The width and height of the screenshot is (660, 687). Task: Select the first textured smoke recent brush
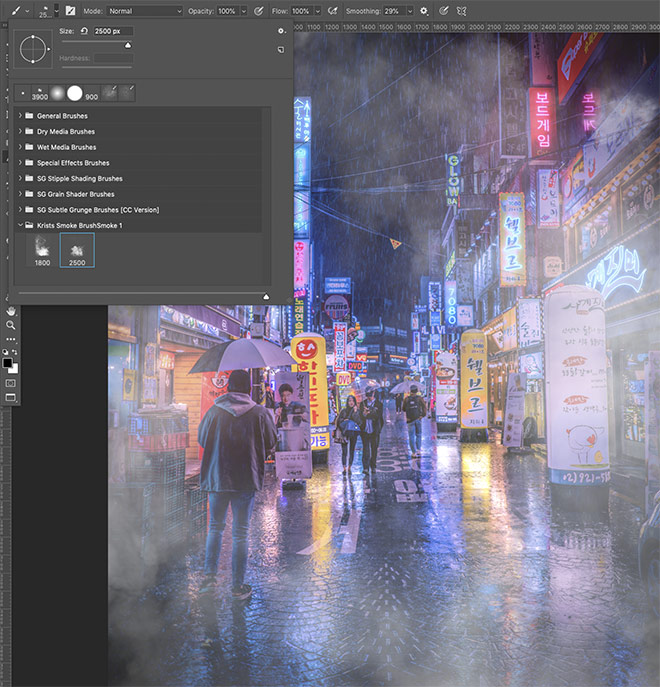click(109, 93)
